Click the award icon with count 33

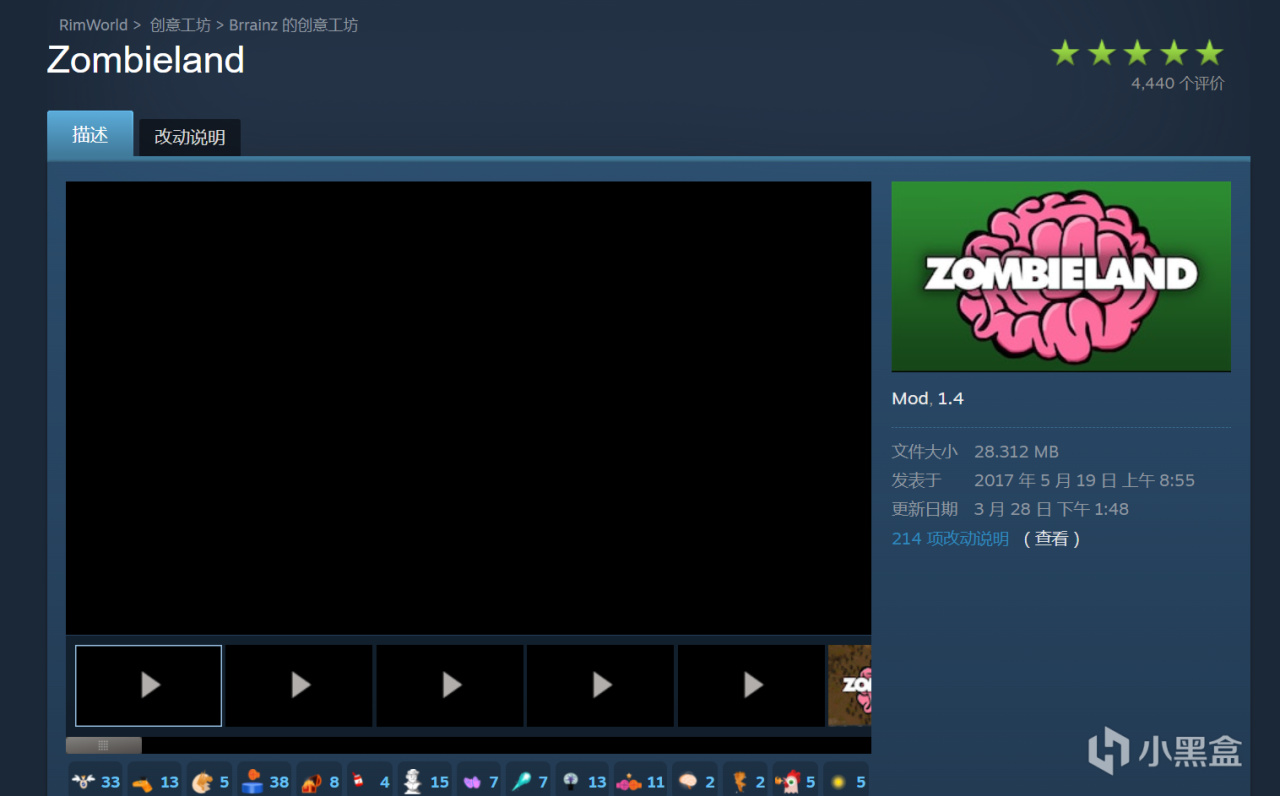[95, 781]
